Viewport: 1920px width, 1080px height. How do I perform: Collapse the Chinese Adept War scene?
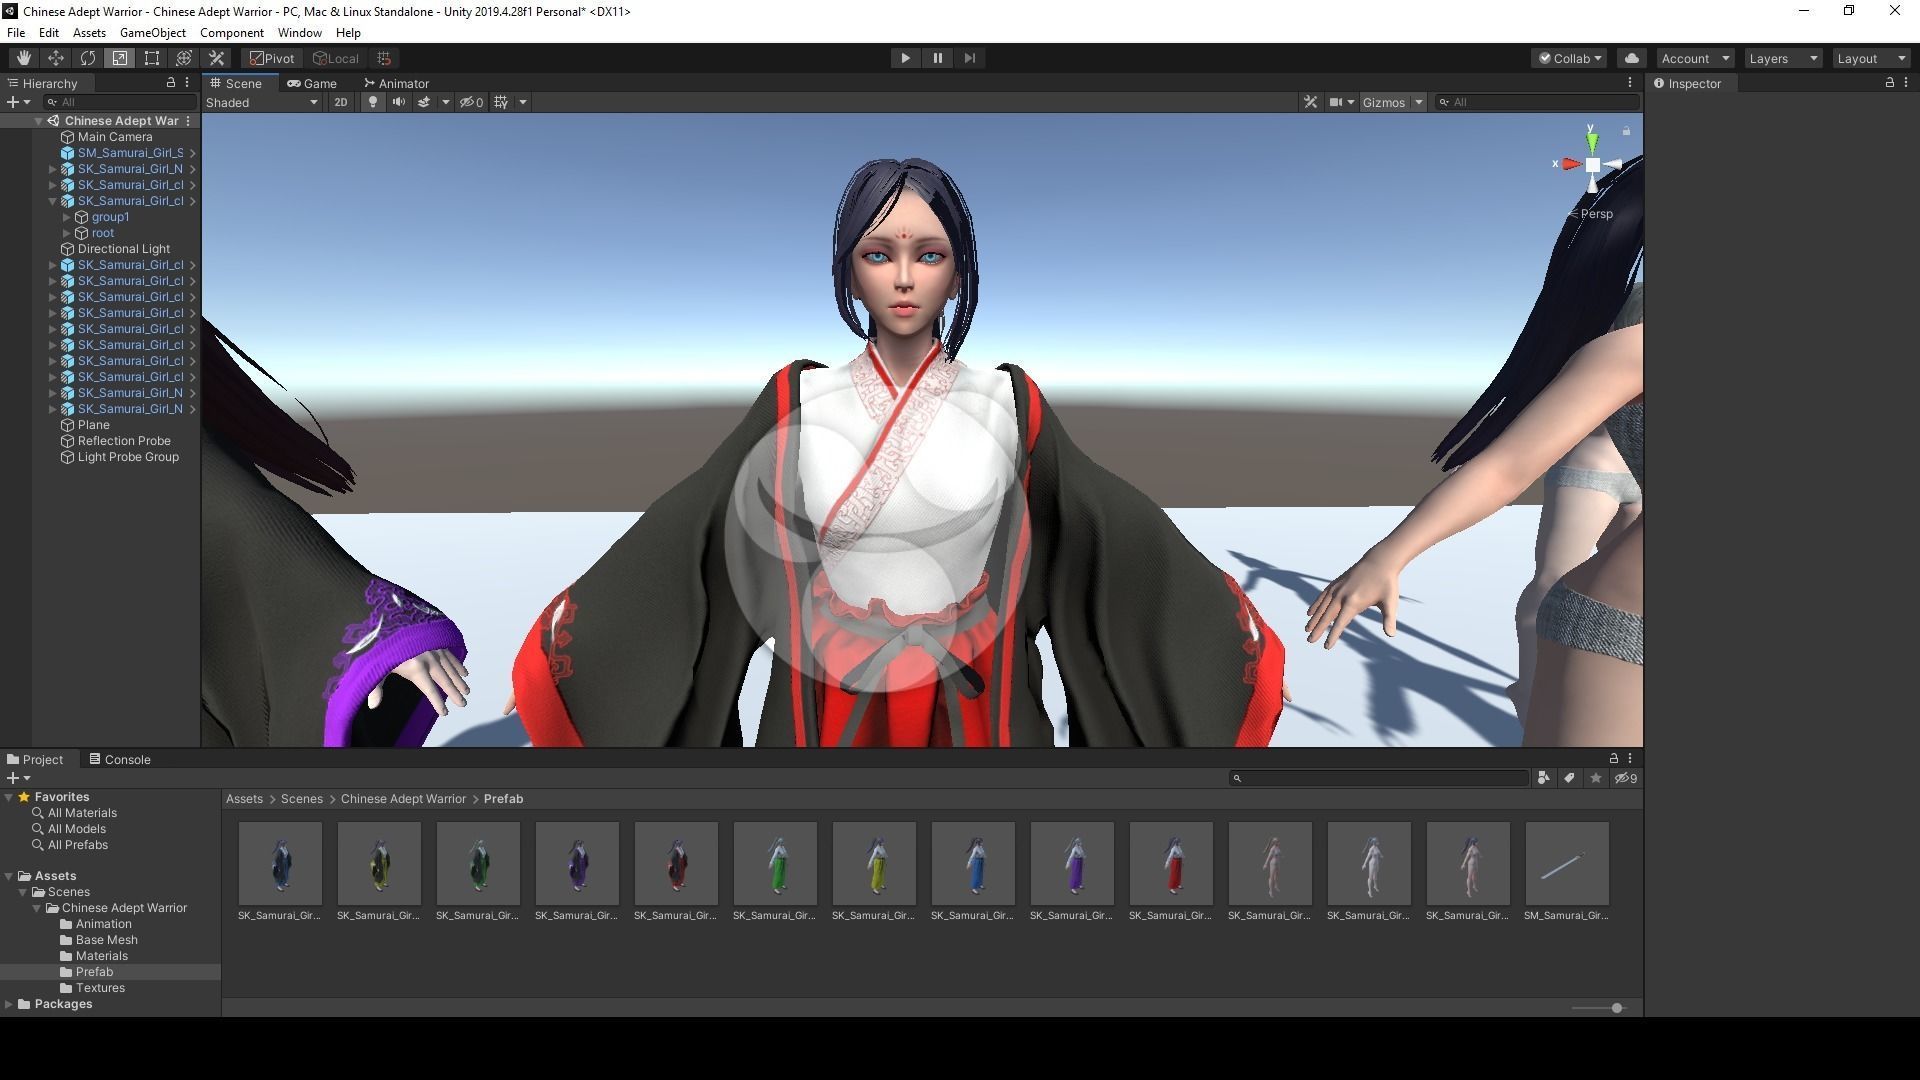click(39, 121)
